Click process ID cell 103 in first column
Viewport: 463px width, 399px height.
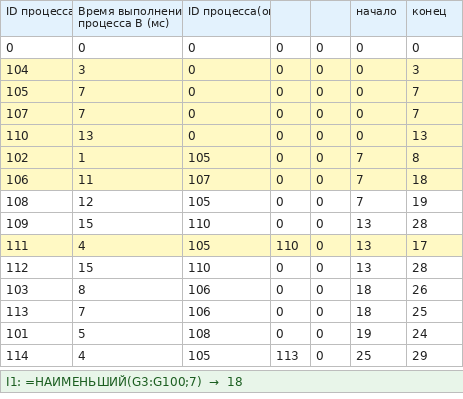(36, 290)
